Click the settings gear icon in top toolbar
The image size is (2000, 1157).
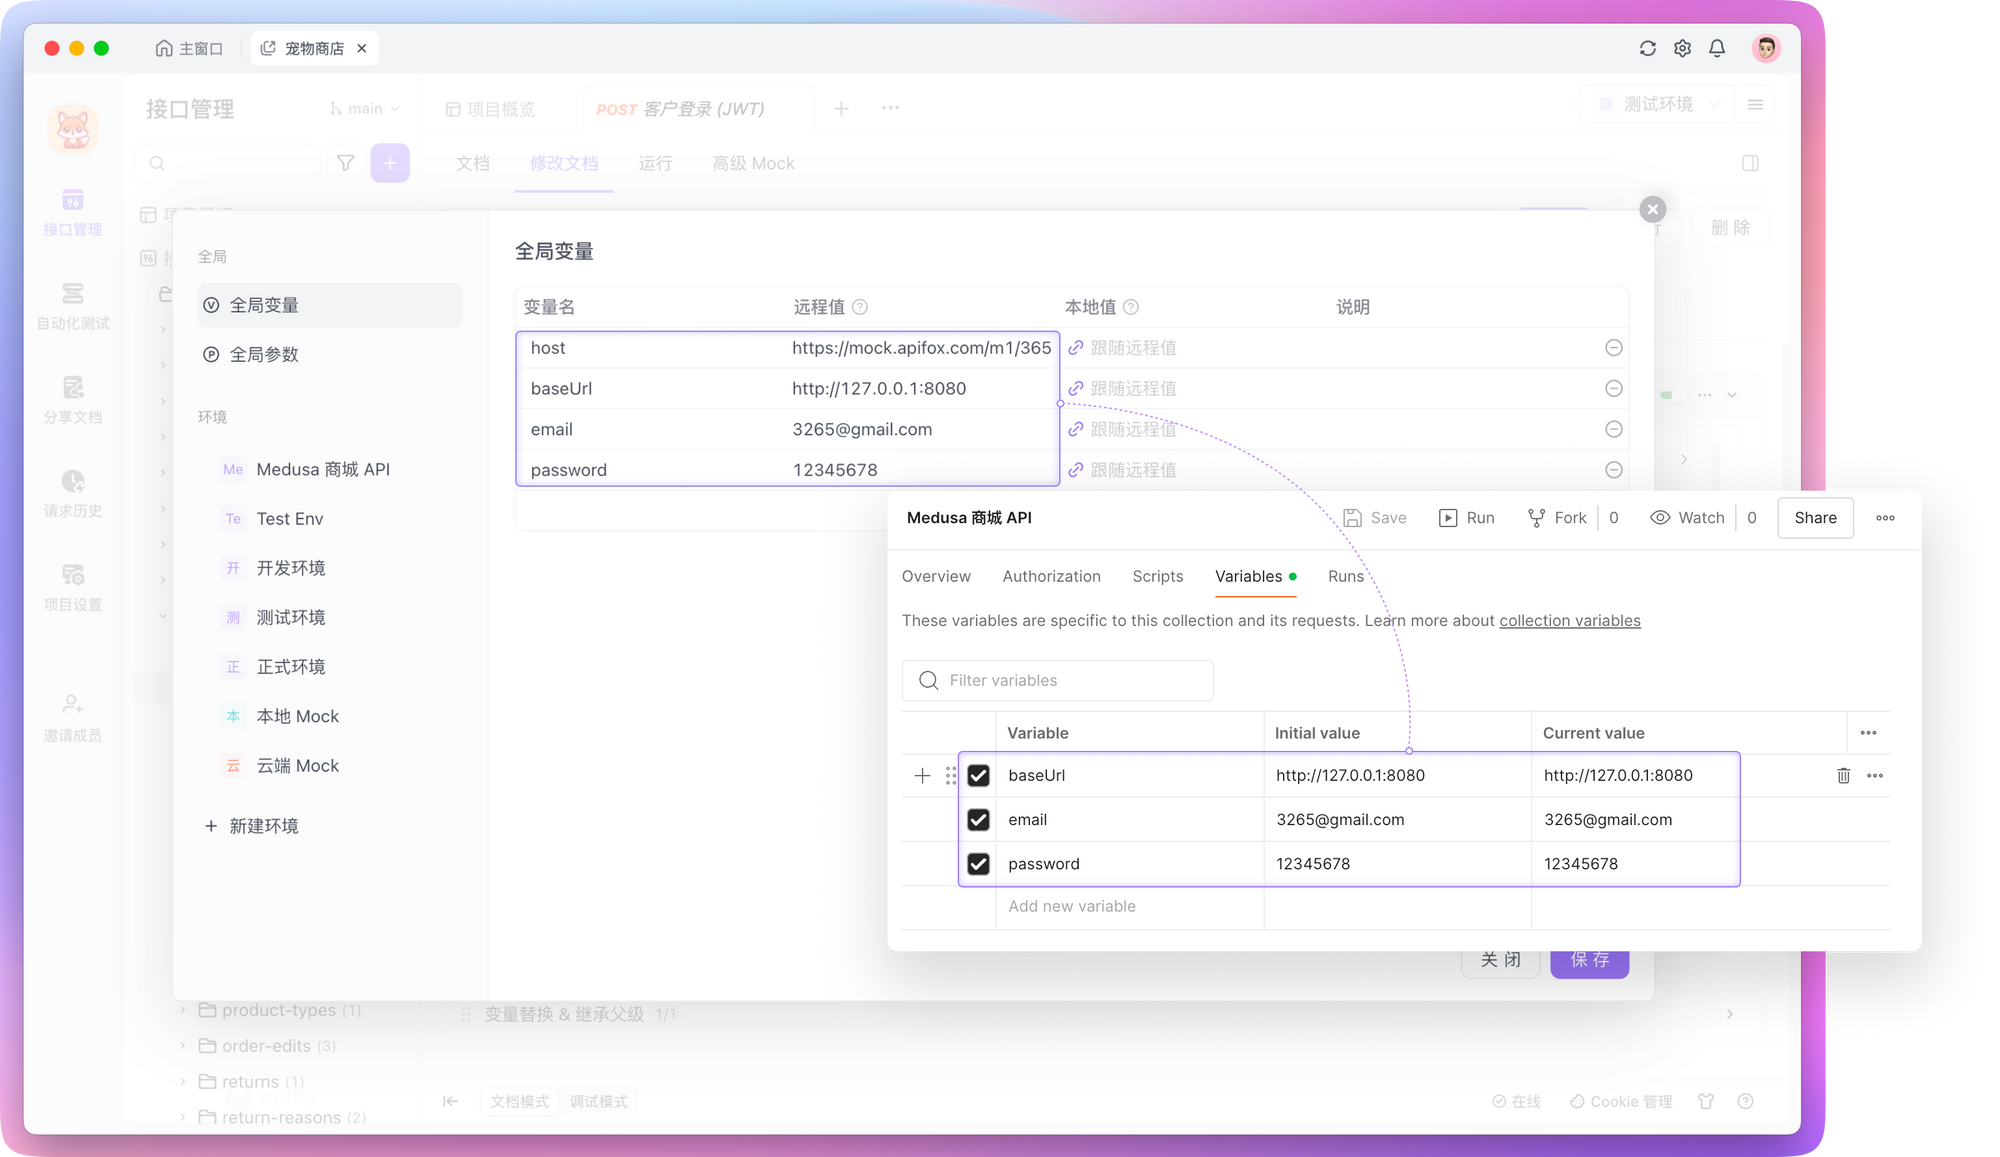click(1683, 48)
